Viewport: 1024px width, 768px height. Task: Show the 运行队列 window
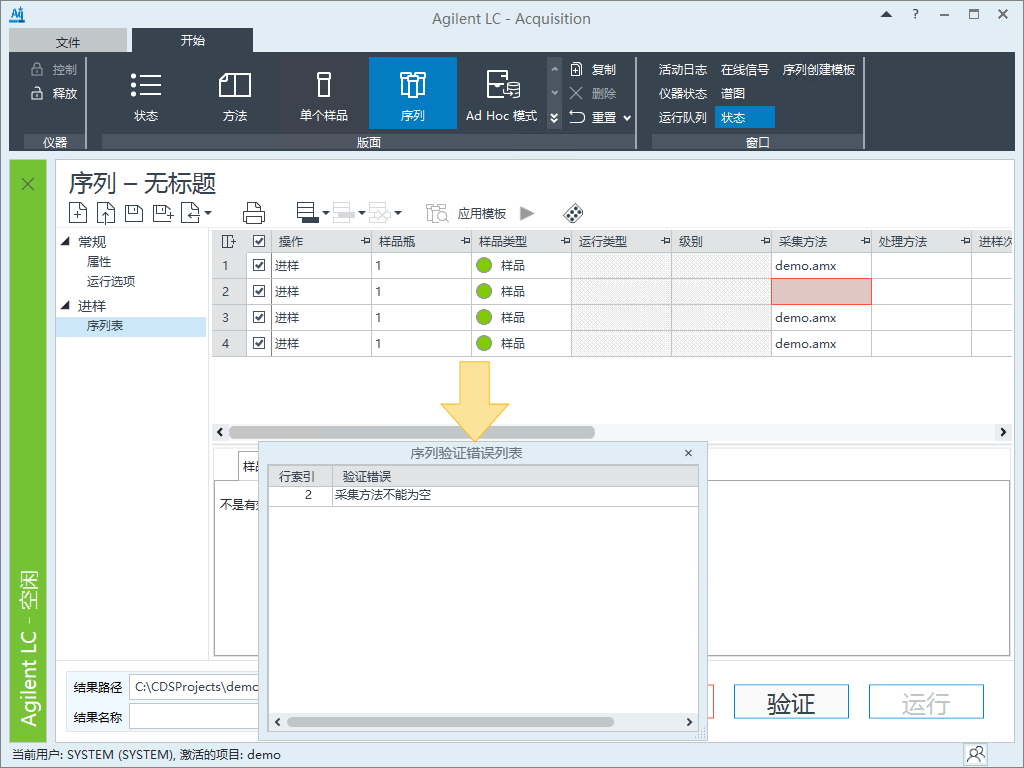(x=682, y=118)
